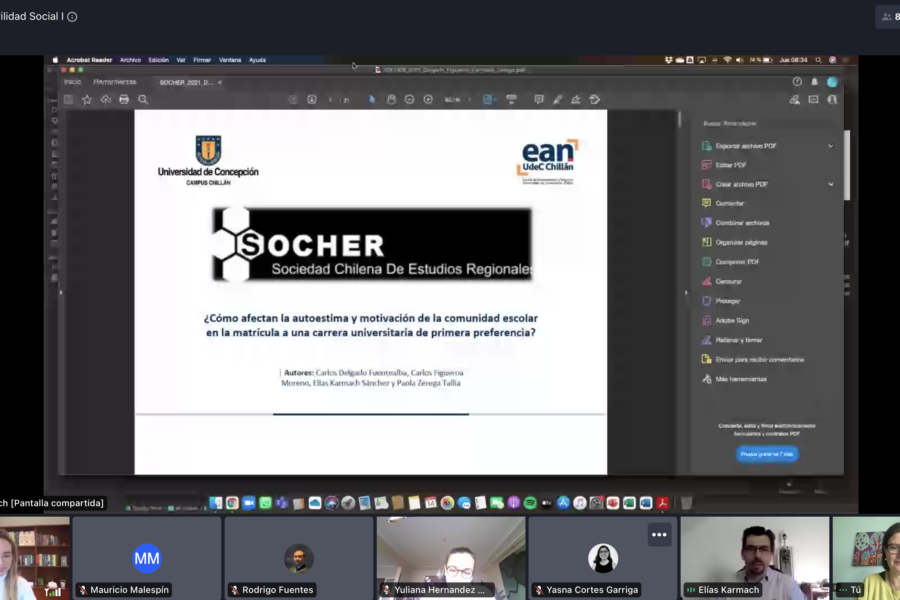Image resolution: width=900 pixels, height=600 pixels.
Task: Open the Editar PDF tool
Action: click(x=730, y=165)
